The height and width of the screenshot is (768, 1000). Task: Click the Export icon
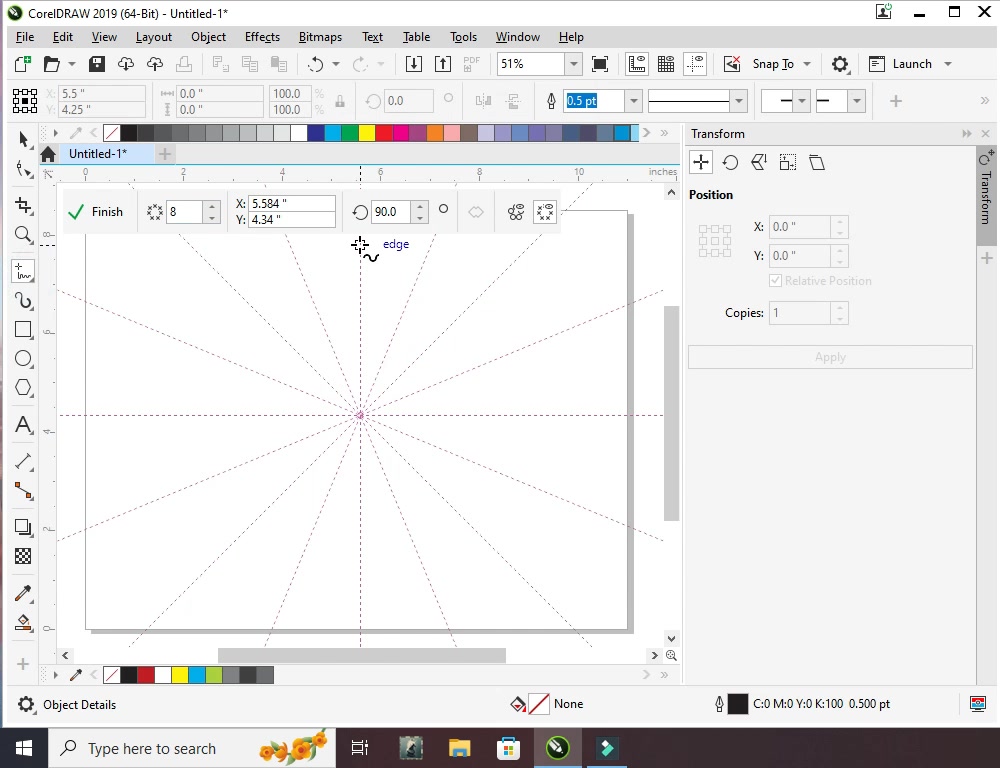point(443,64)
